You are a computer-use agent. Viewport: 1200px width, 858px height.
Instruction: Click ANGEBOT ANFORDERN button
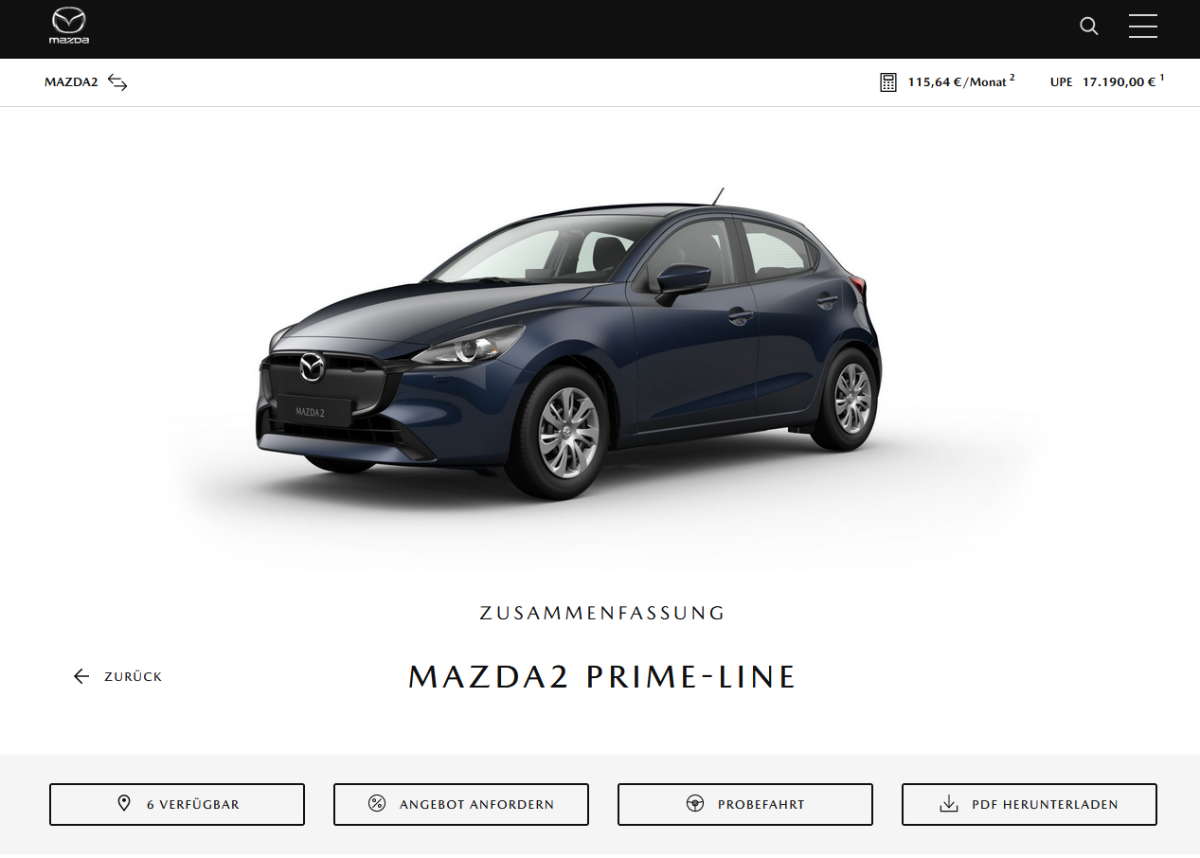tap(461, 804)
